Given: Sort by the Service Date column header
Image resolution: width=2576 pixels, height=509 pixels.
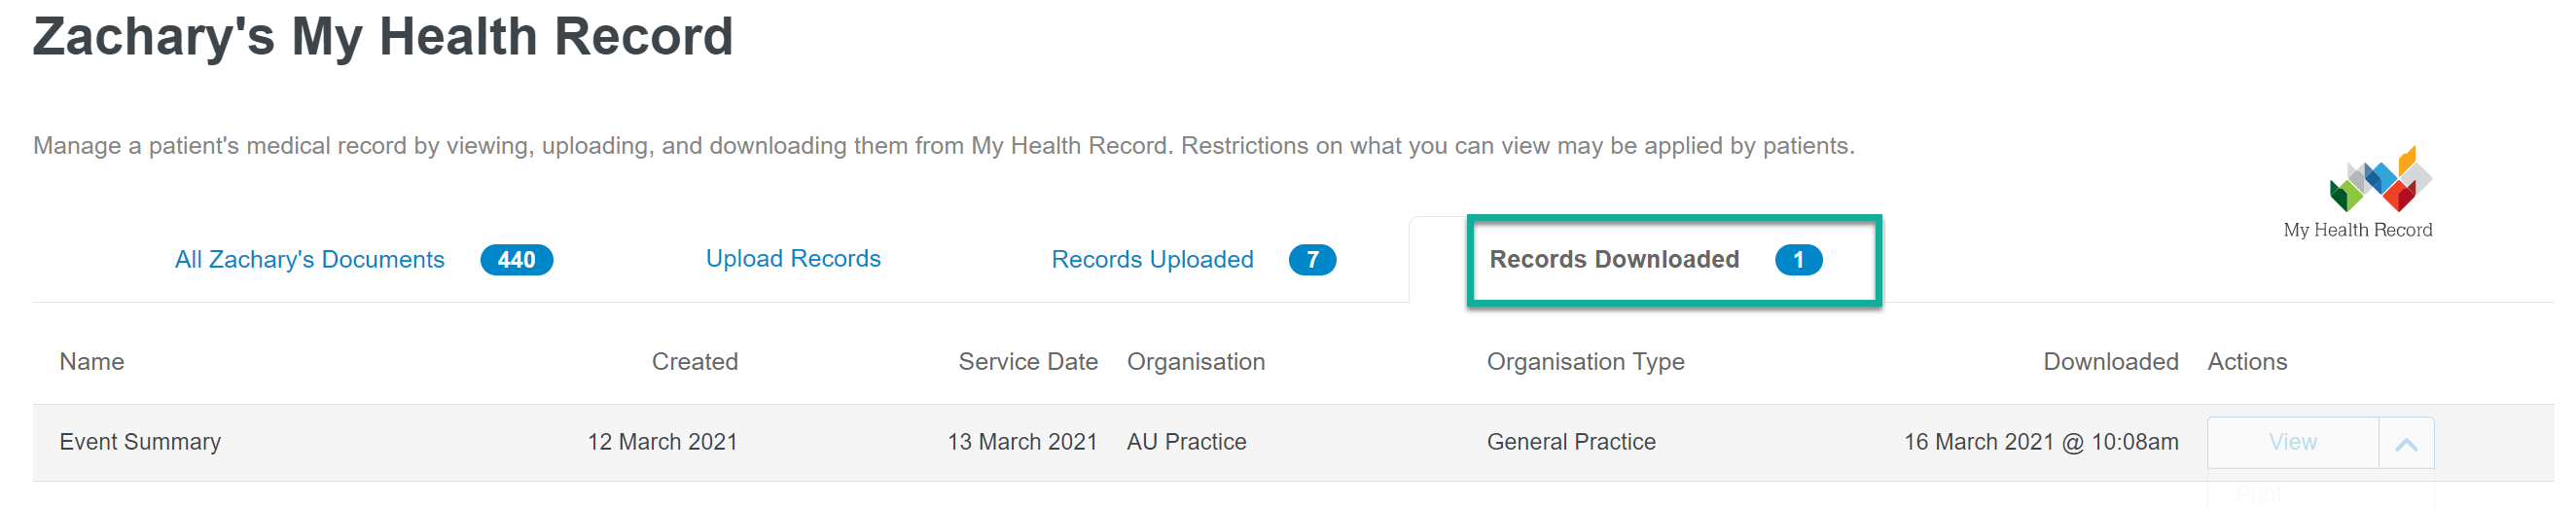Looking at the screenshot, I should pos(1028,362).
